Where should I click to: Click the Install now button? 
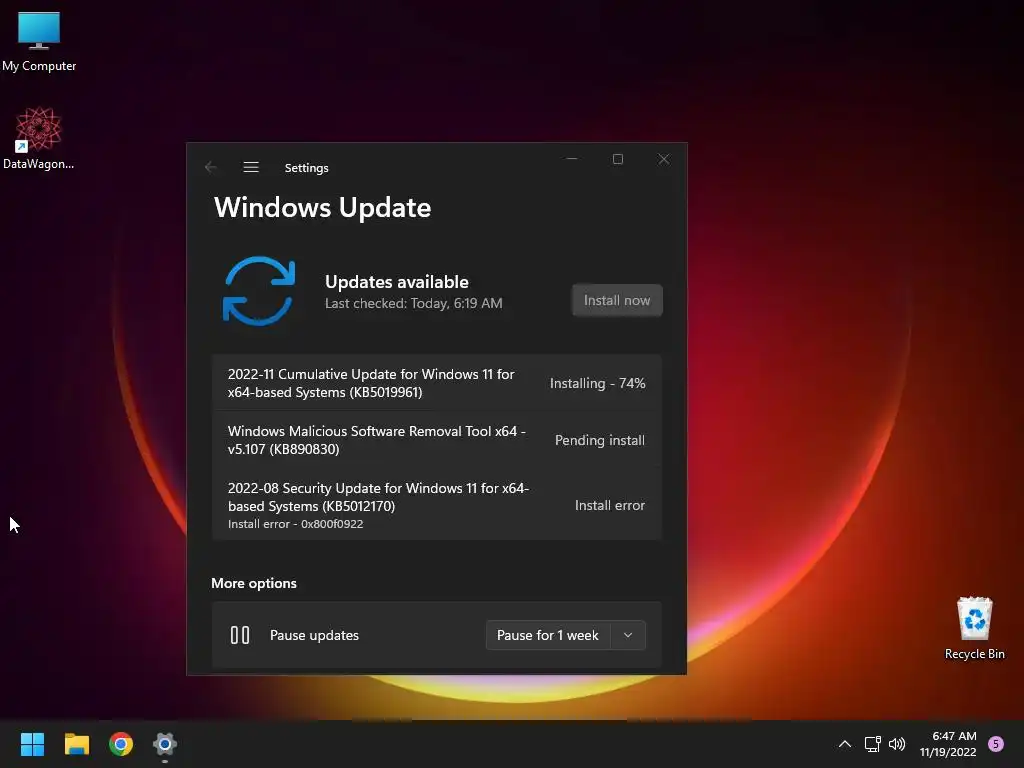tap(617, 300)
